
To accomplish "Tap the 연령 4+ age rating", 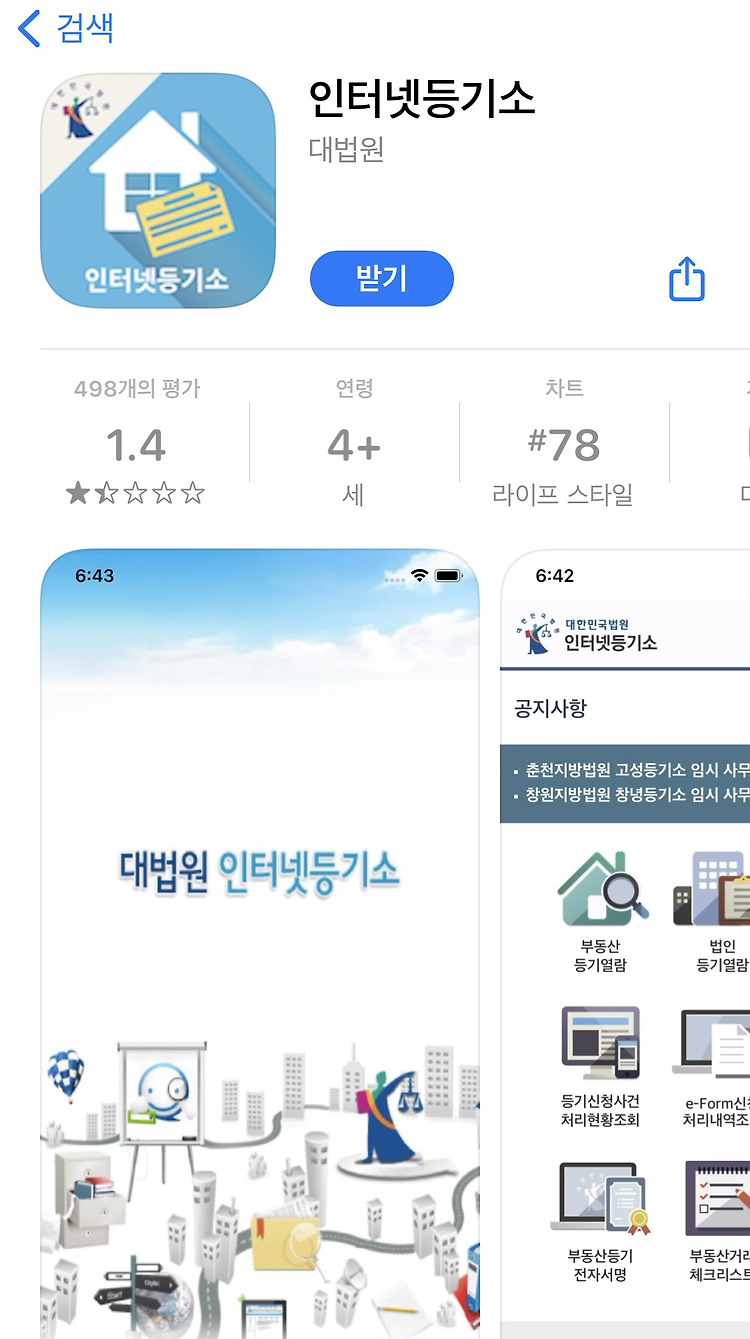I will coord(354,444).
